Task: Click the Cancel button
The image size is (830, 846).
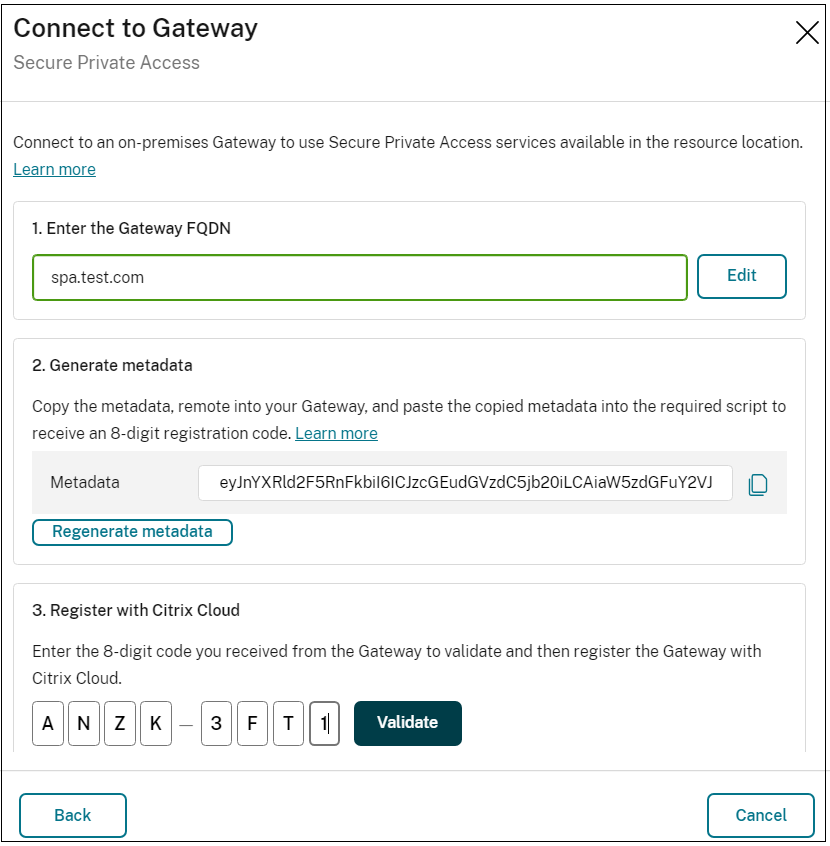Action: [x=760, y=815]
